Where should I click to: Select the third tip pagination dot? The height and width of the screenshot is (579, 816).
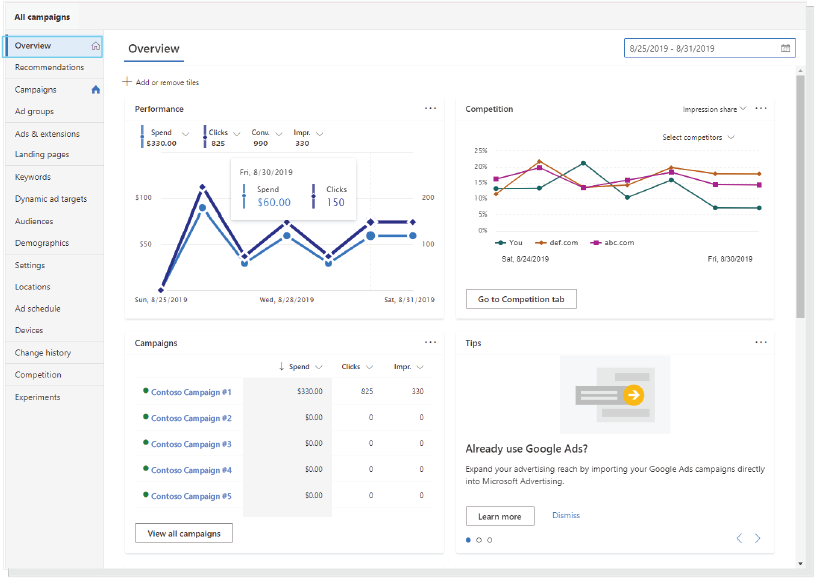pyautogui.click(x=490, y=540)
